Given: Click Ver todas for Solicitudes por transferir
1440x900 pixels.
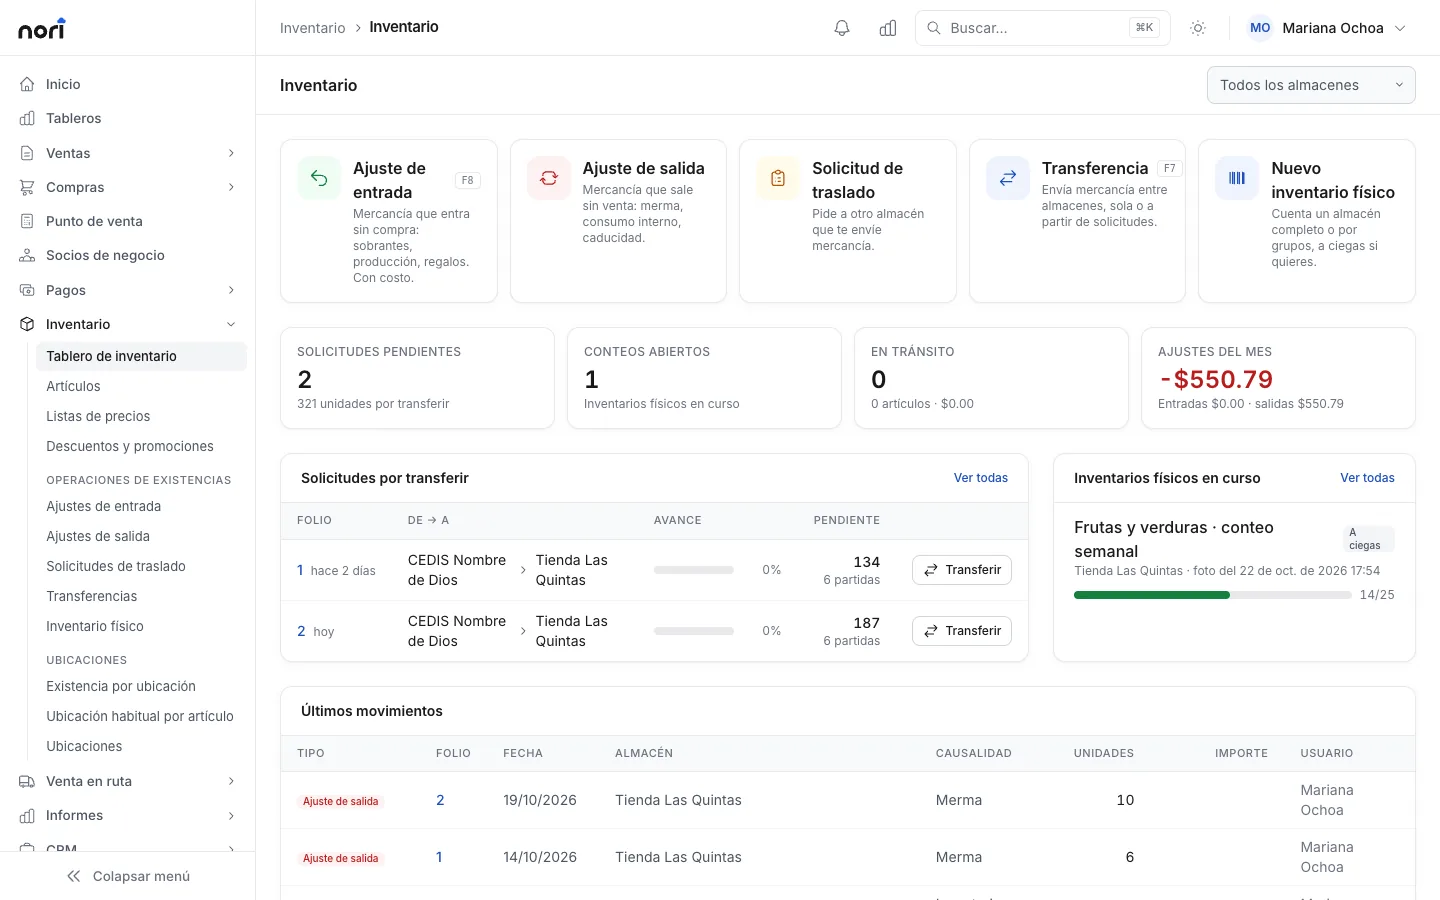Looking at the screenshot, I should [981, 478].
